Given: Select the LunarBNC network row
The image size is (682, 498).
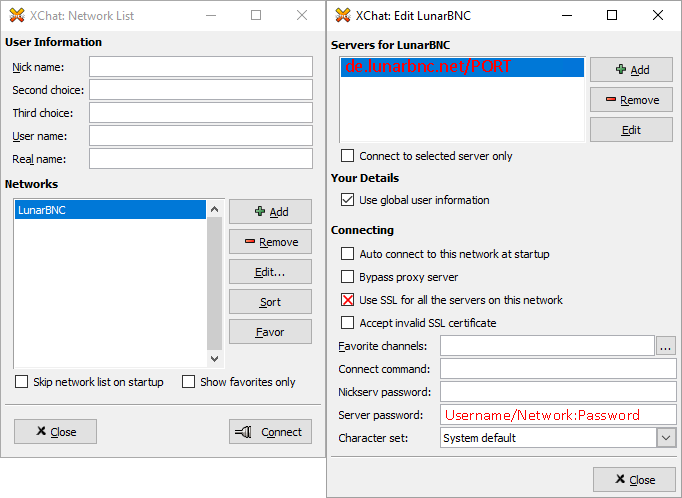Looking at the screenshot, I should coord(110,210).
